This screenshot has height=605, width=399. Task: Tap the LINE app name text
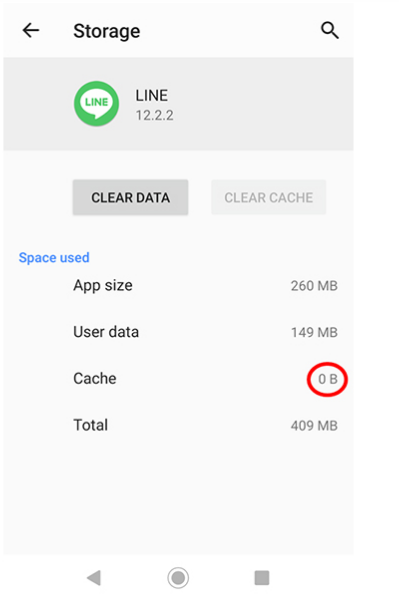pyautogui.click(x=151, y=95)
